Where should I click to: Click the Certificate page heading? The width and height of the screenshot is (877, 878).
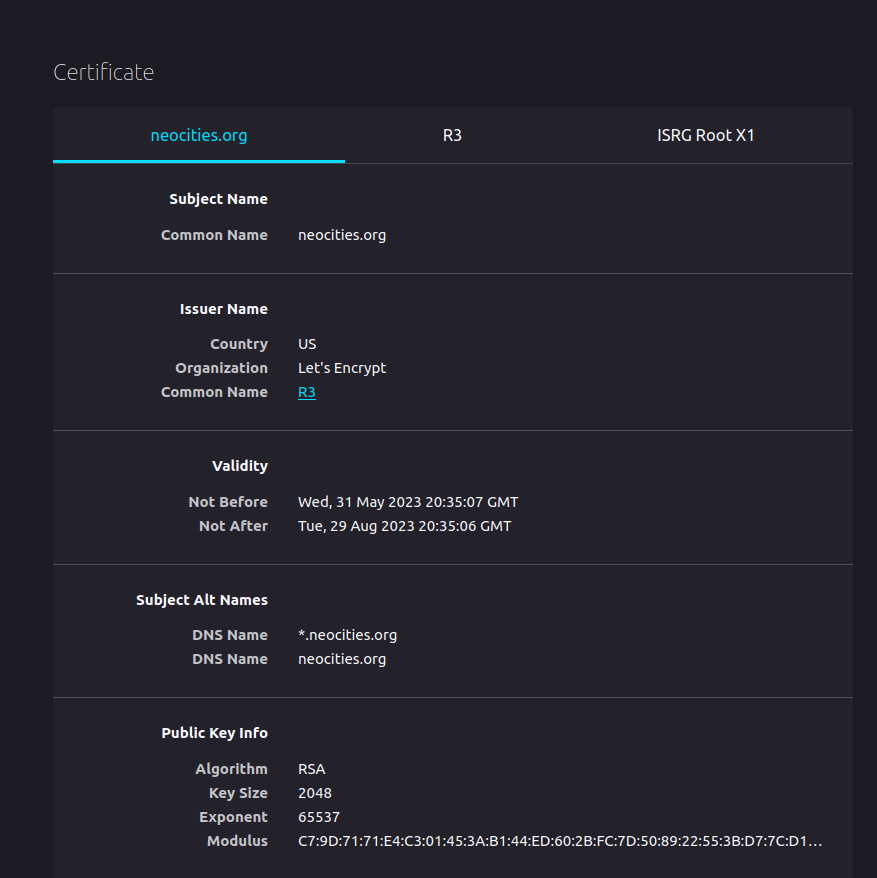103,72
